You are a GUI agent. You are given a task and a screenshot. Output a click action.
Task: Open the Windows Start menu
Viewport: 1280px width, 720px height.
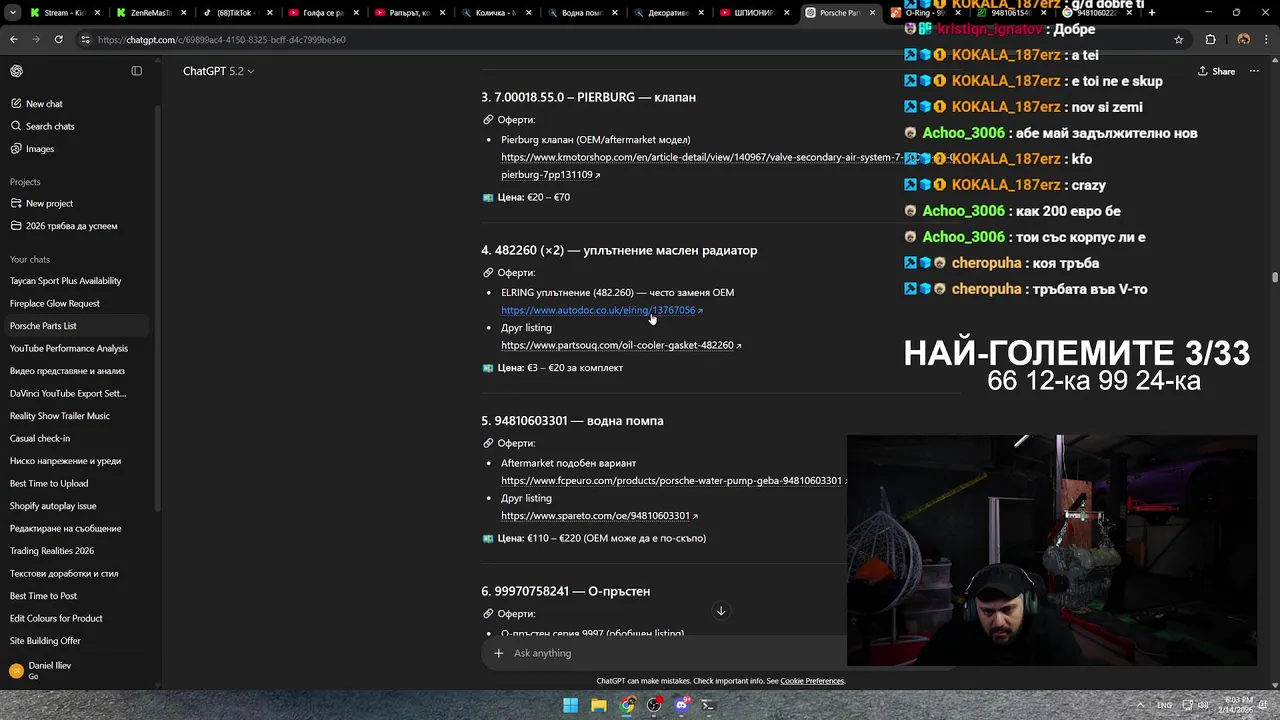tap(570, 705)
